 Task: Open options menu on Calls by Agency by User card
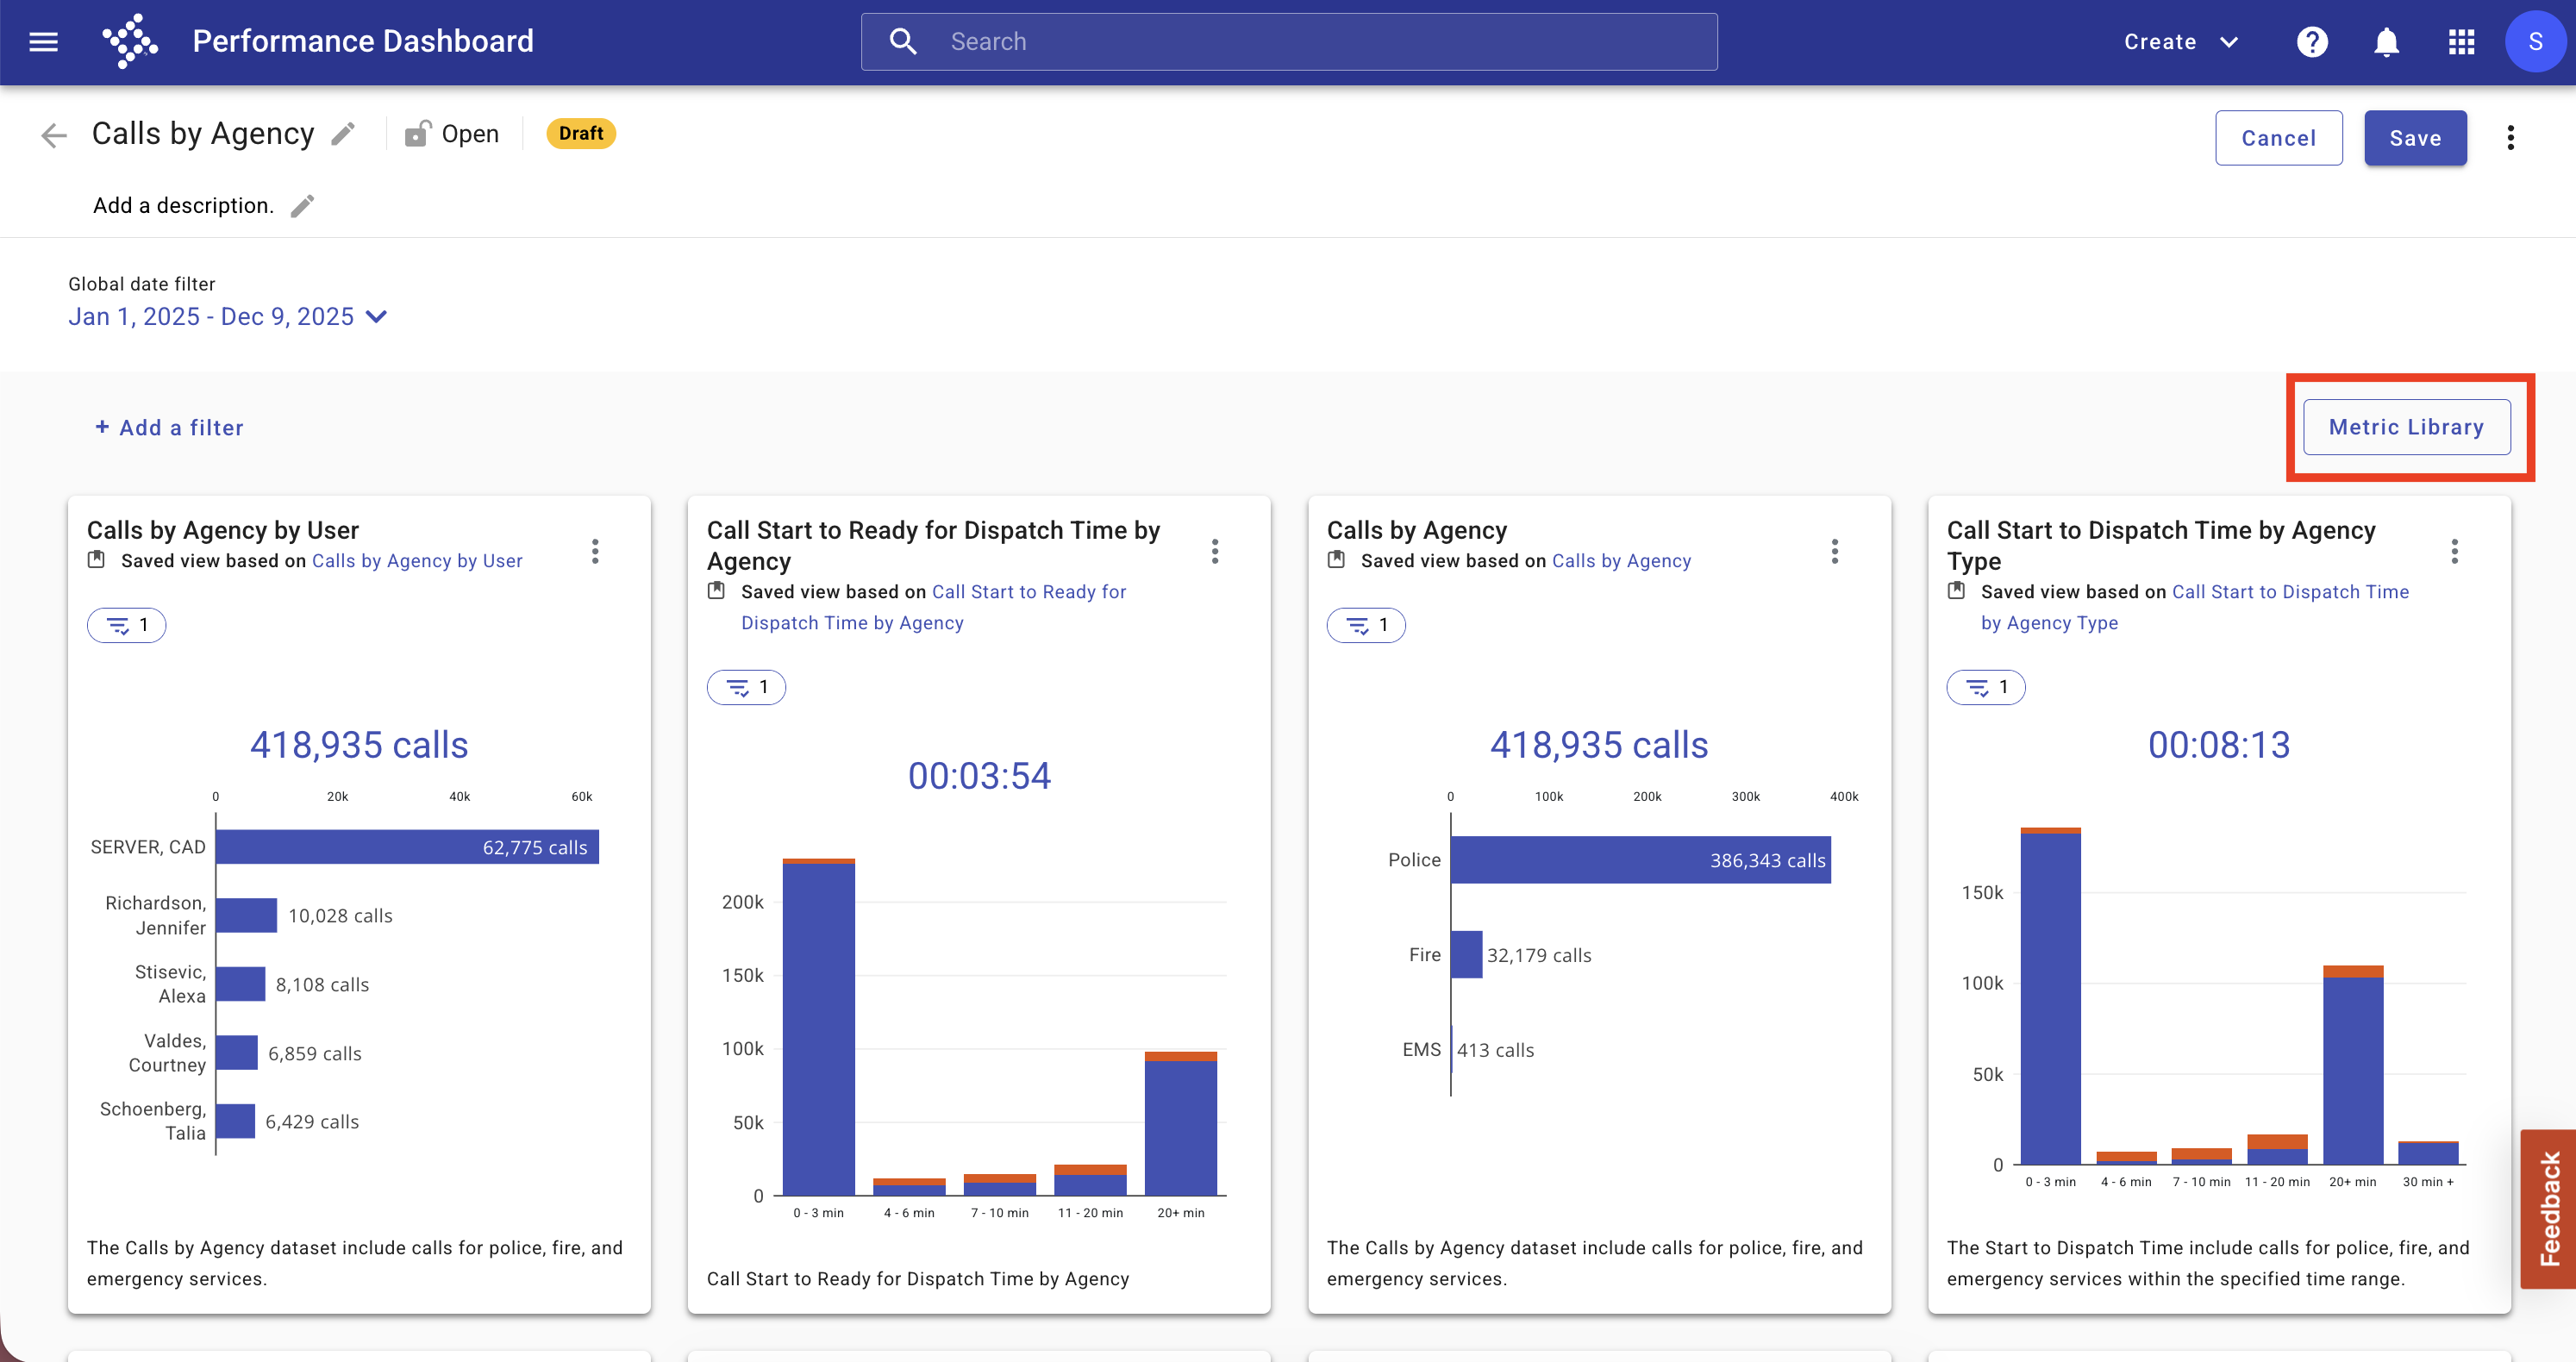[595, 551]
